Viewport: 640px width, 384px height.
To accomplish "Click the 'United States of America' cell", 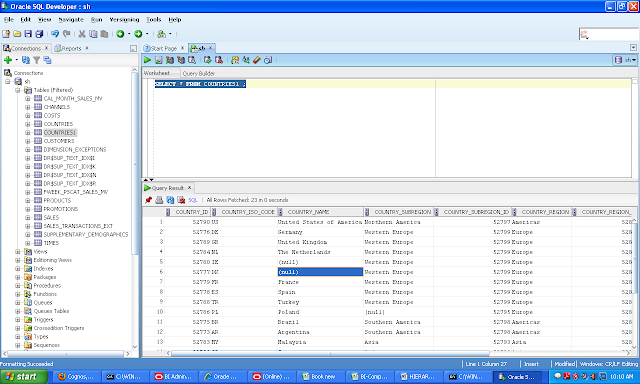I will click(320, 222).
